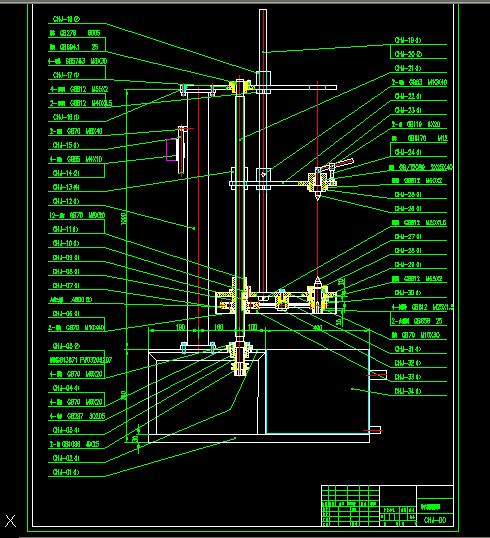The image size is (490, 538).
Task: Select the CHJ-25 part callout label
Action: point(408,195)
